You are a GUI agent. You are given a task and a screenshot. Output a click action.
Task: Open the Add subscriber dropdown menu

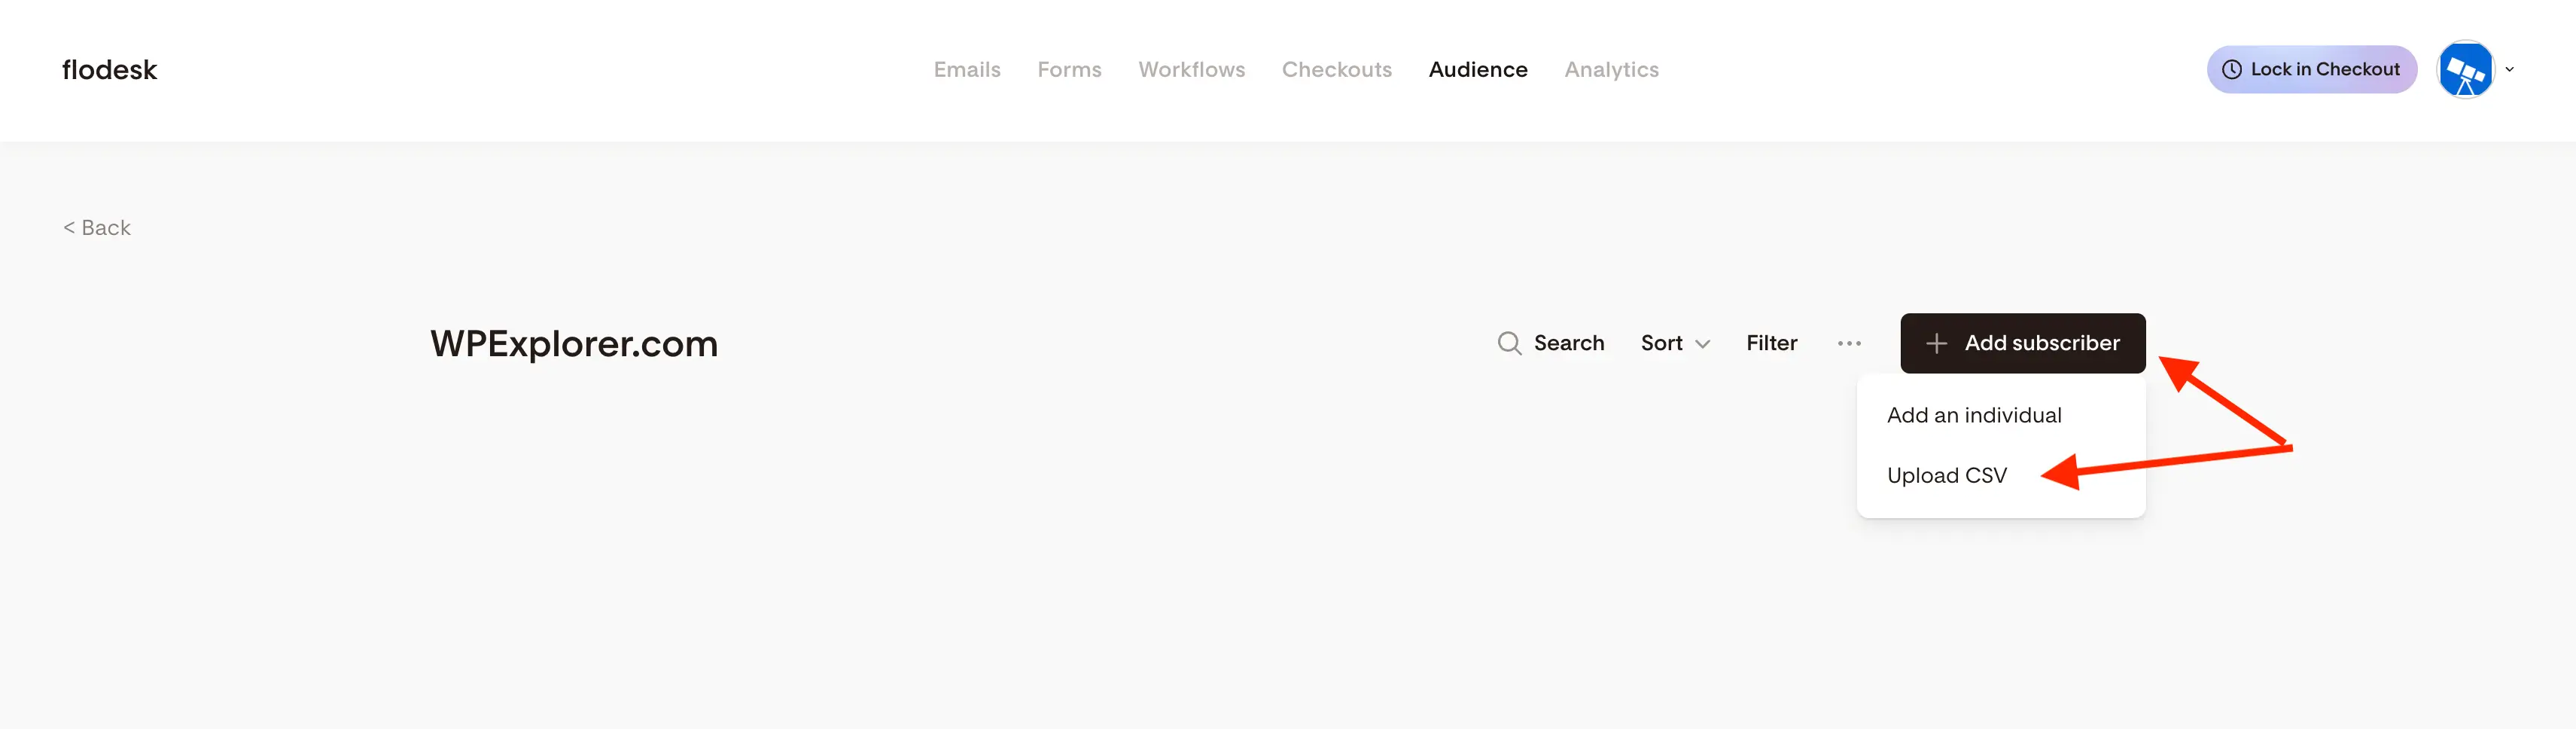(x=2022, y=343)
